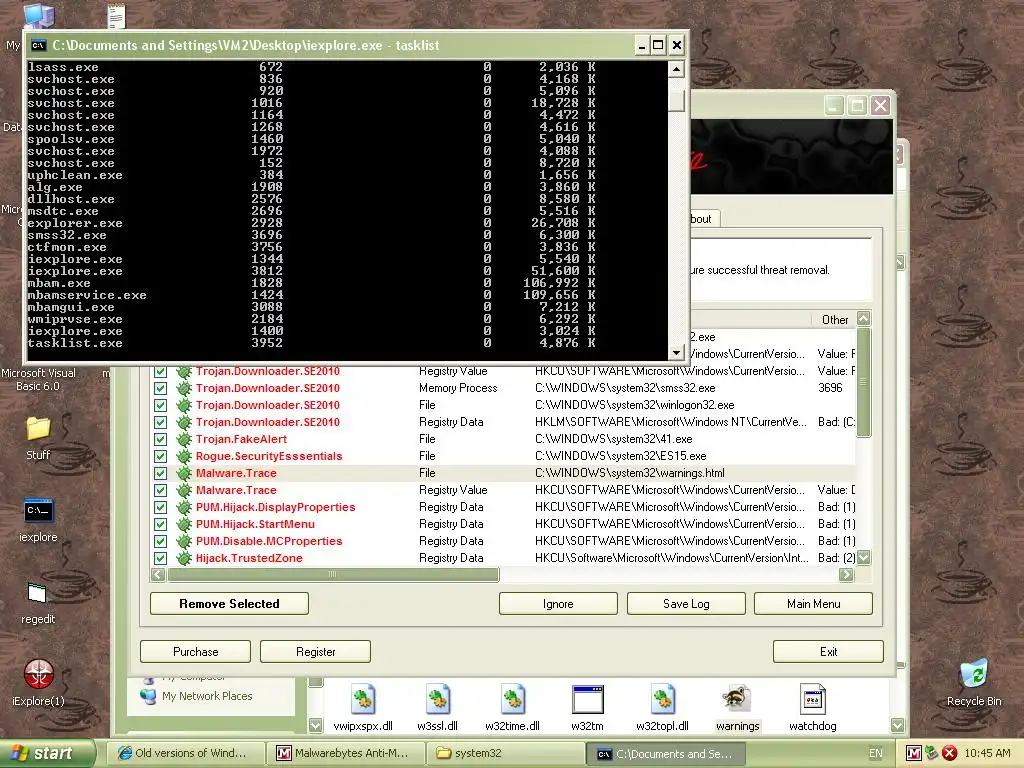Switch to Malwarebytes Anti-Malware taskbar item
This screenshot has width=1024, height=768.
(x=346, y=753)
